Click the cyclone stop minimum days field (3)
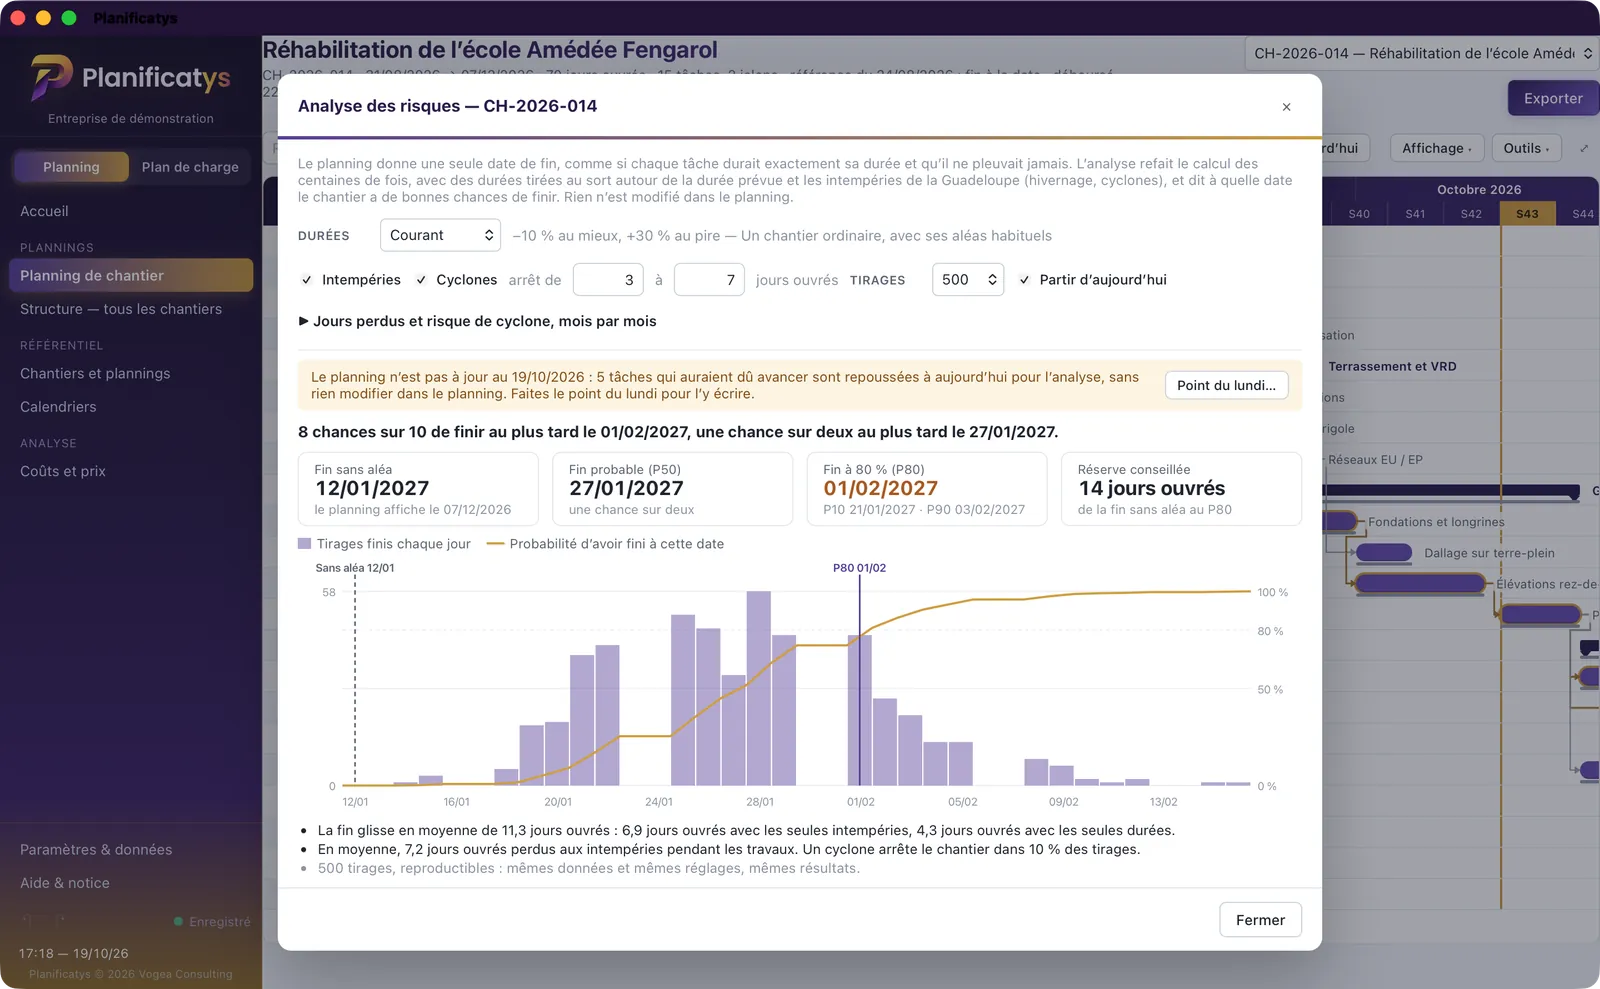1600x989 pixels. 608,280
